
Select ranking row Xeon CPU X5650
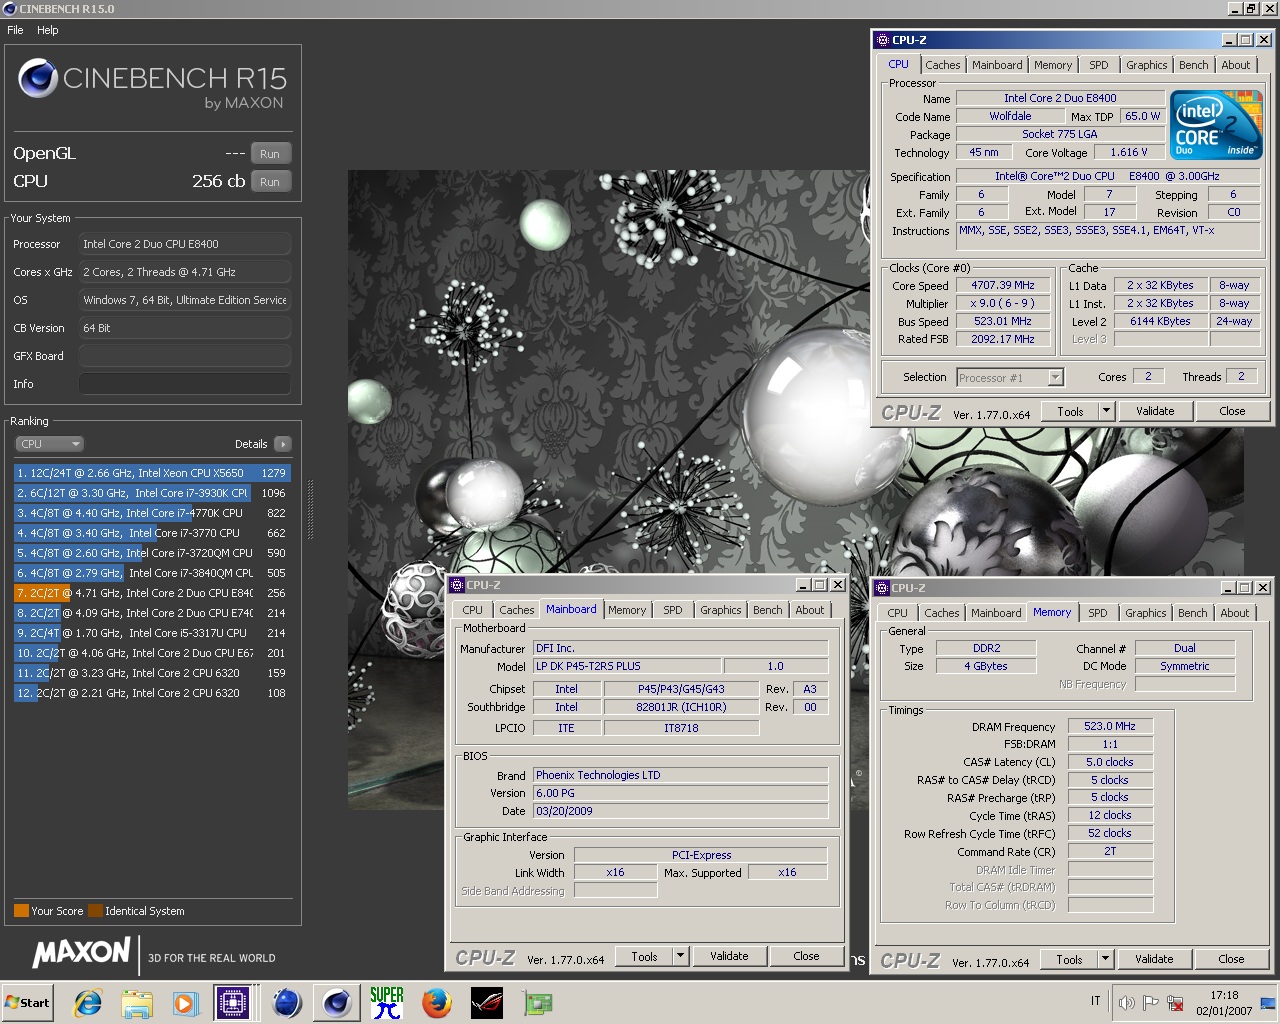pos(152,473)
